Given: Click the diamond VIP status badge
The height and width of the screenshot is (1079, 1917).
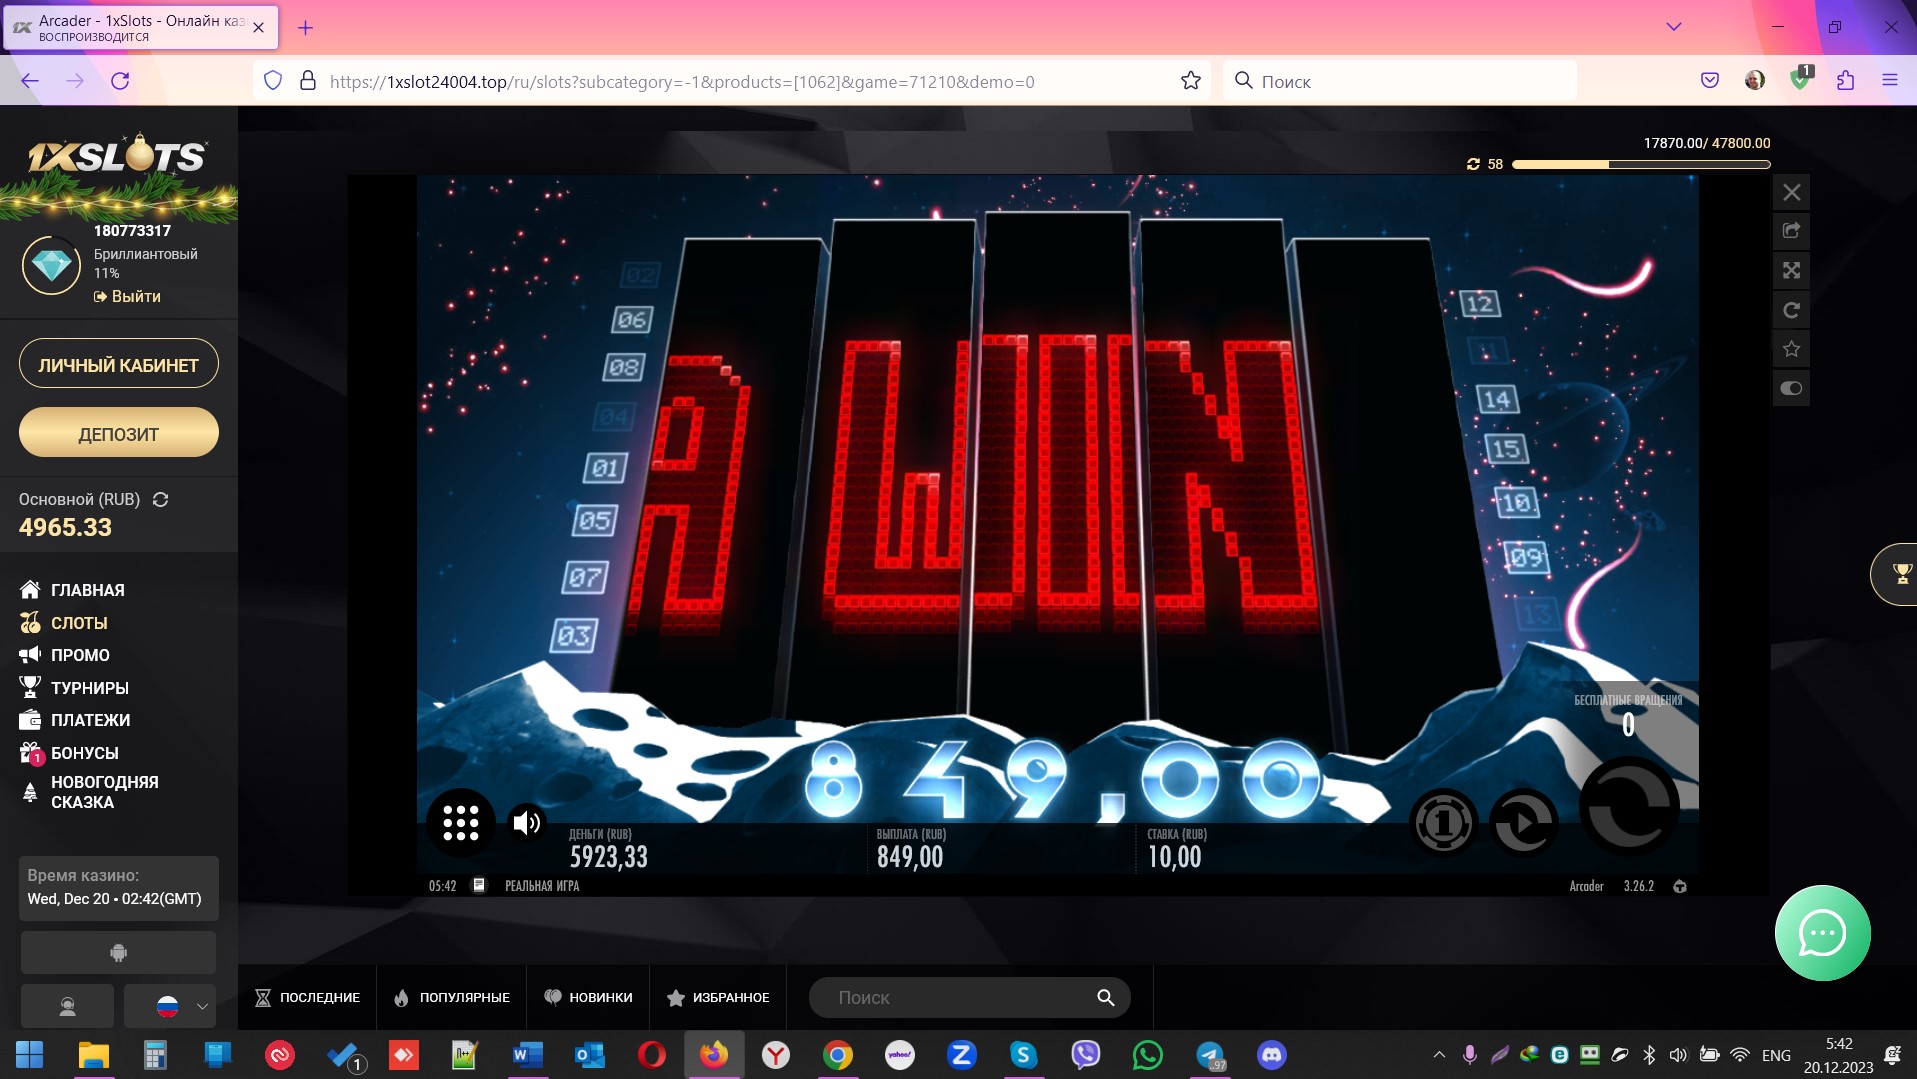Looking at the screenshot, I should (51, 265).
